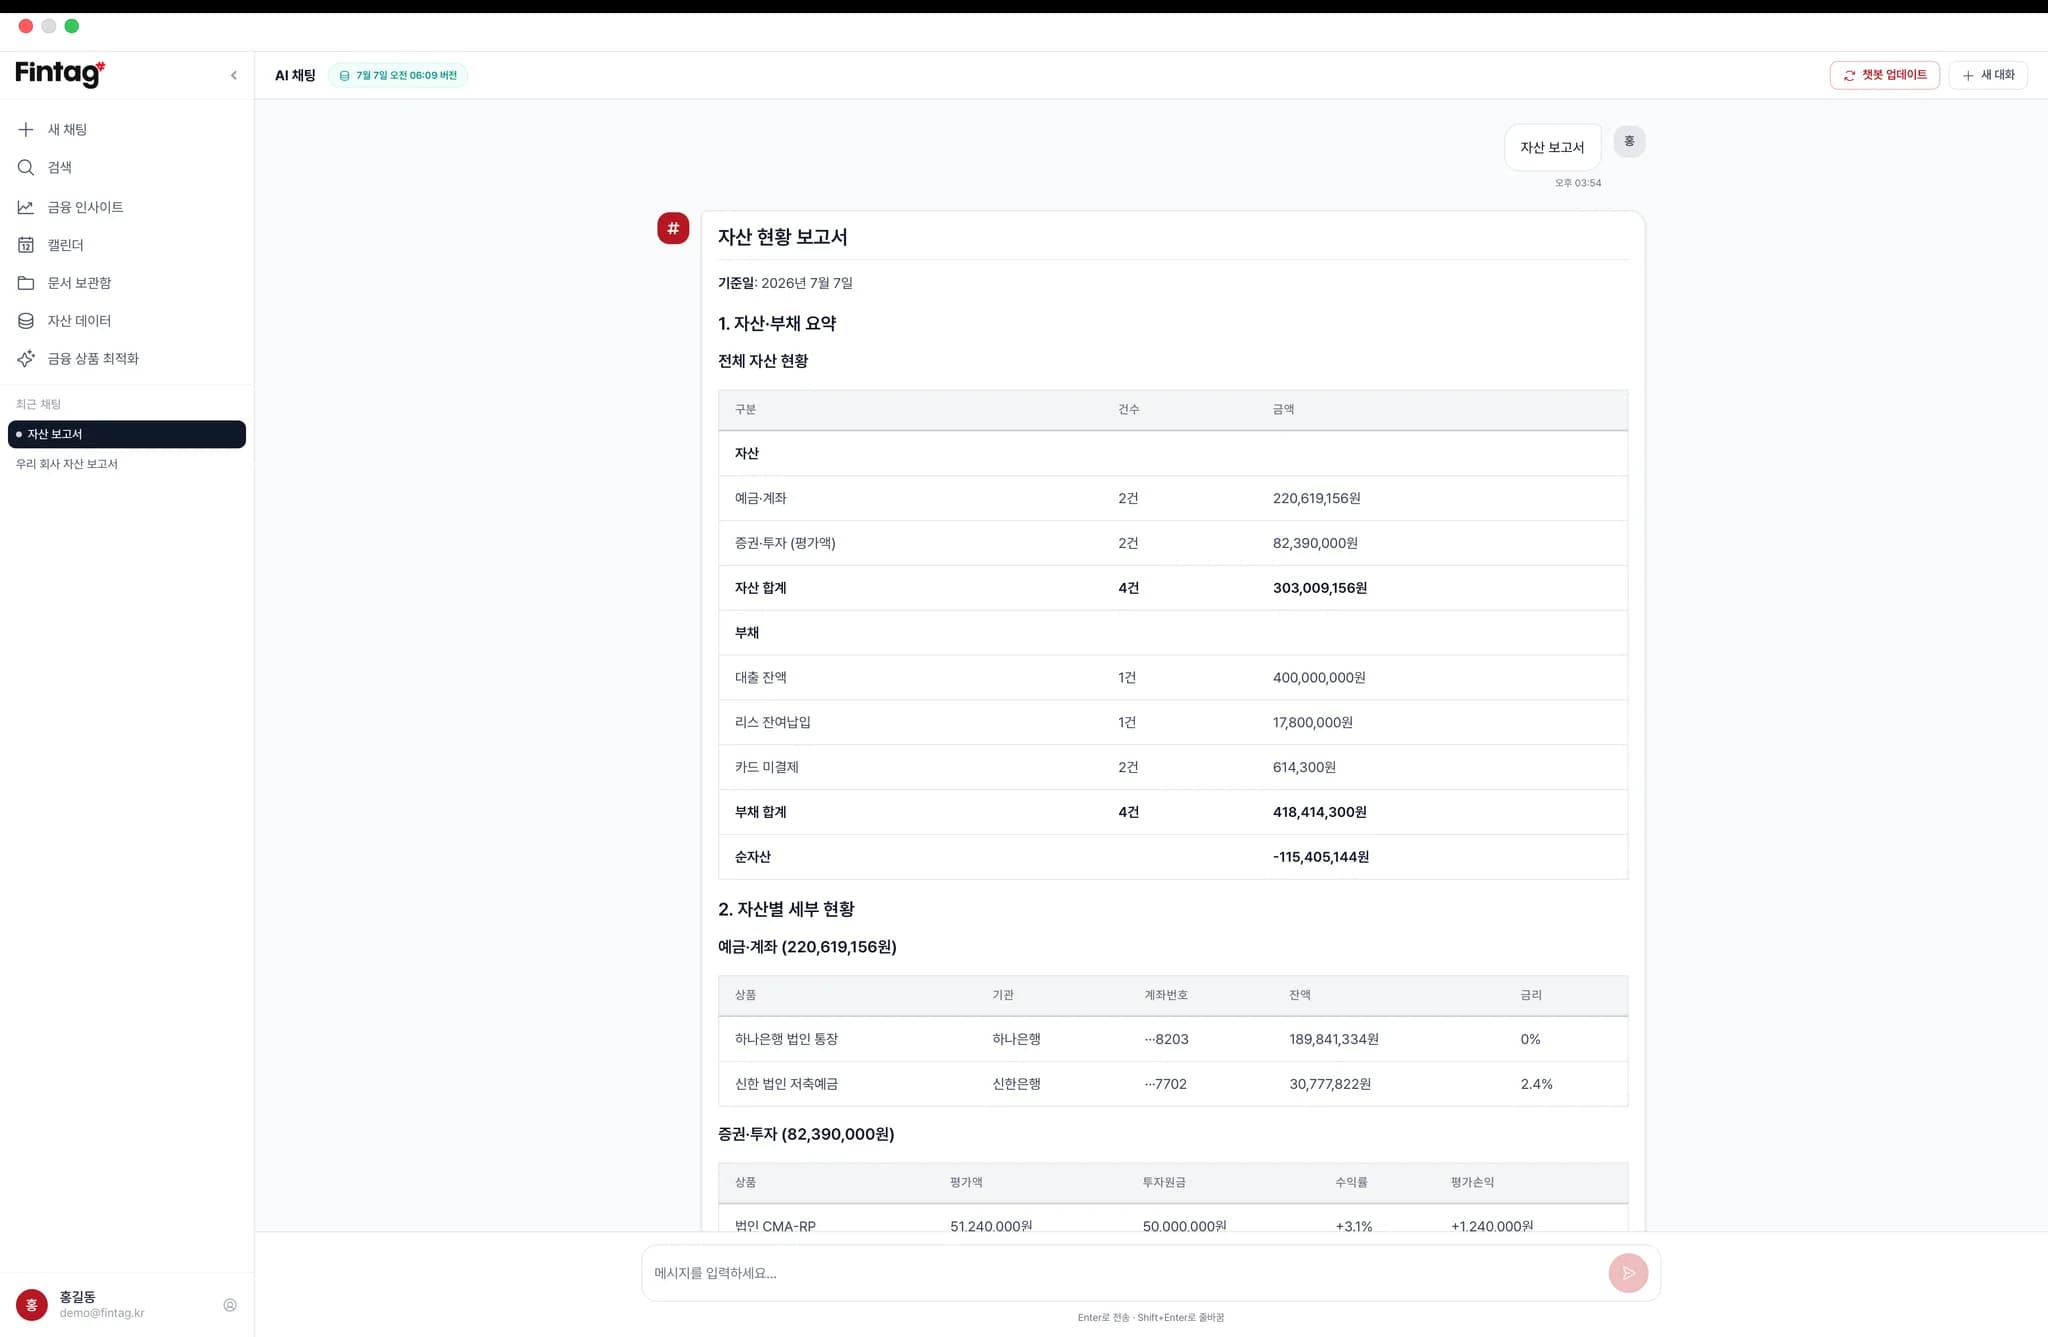
Task: Click the 30,777,822원 balance
Action: click(x=1330, y=1084)
